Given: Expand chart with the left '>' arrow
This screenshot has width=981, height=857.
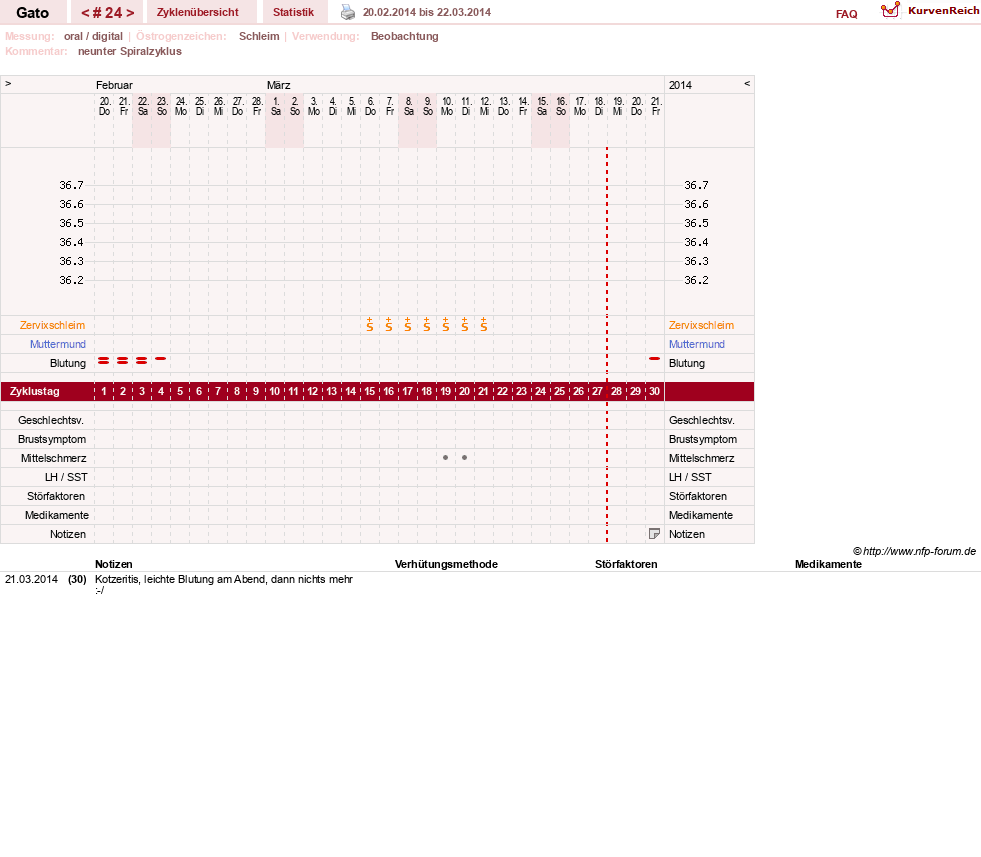Looking at the screenshot, I should pyautogui.click(x=8, y=83).
